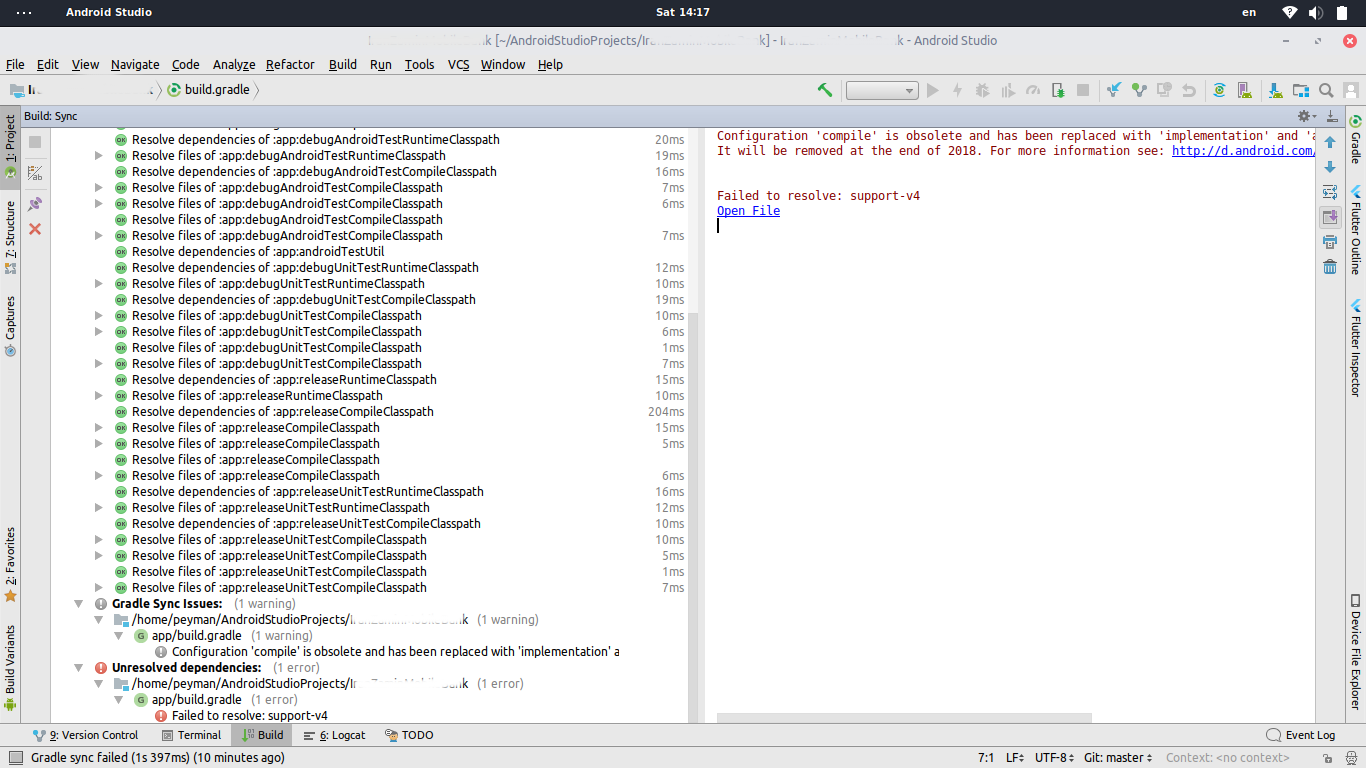Open the Analyze menu

(x=234, y=64)
